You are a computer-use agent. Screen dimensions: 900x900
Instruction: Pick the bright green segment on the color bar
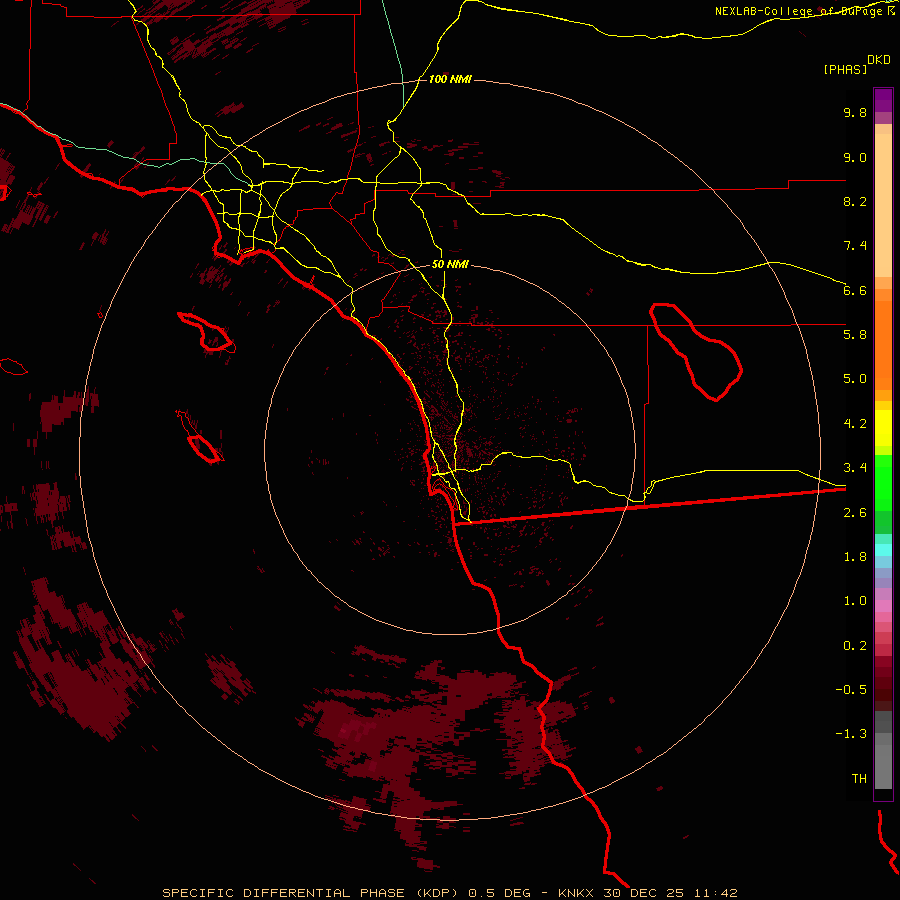coord(883,482)
